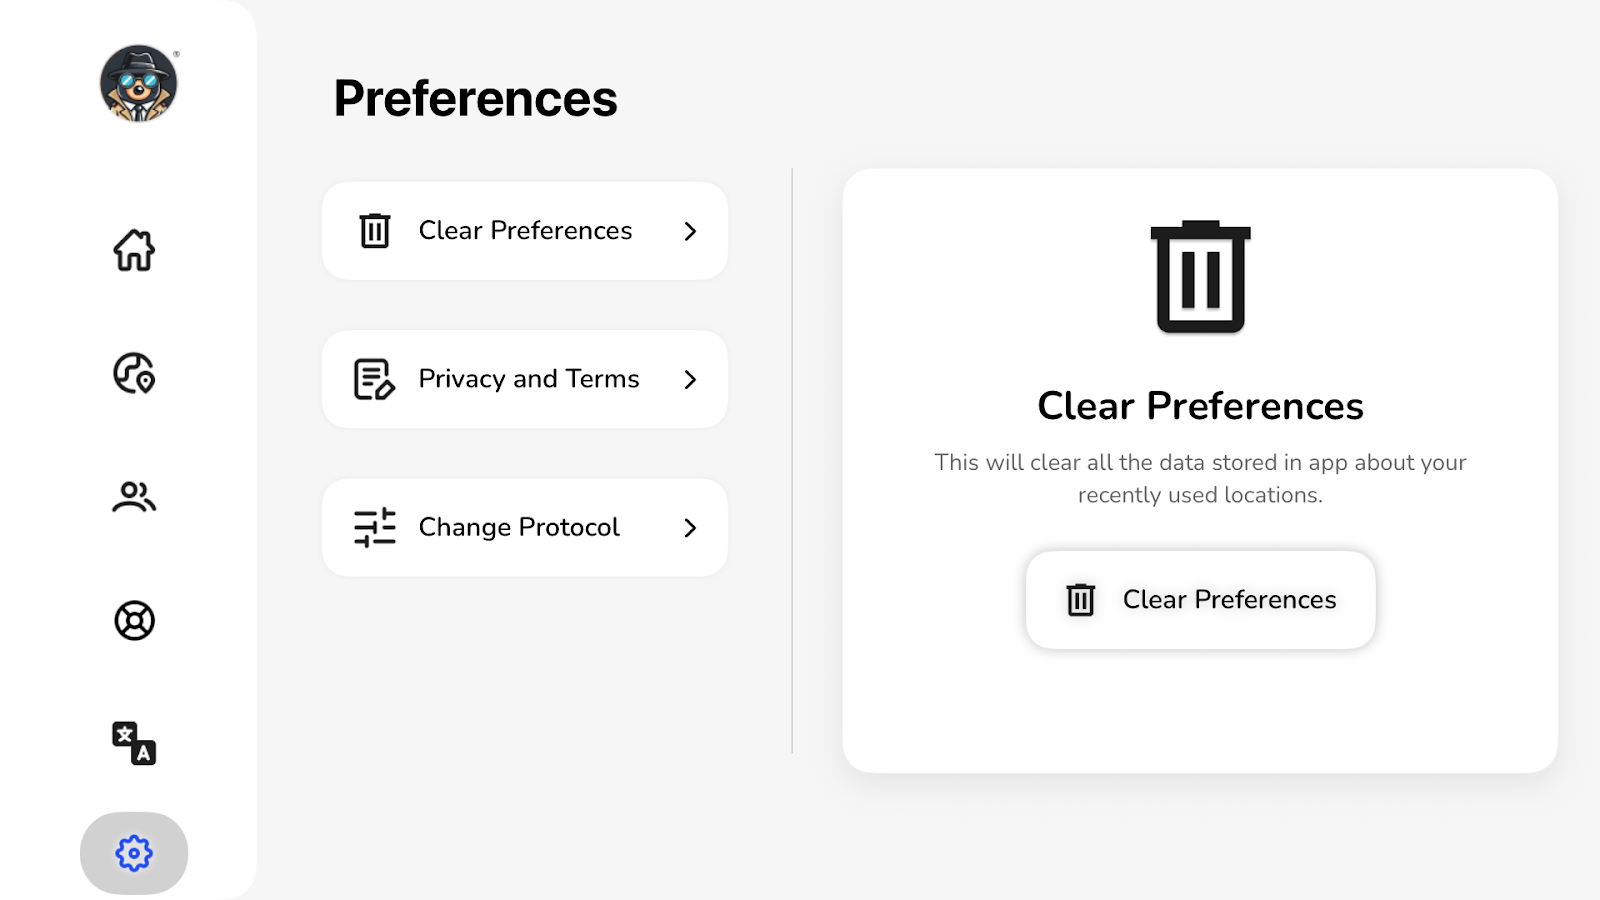Screen dimensions: 1600x900
Task: Open the users/account sidebar icon
Action: pos(134,497)
